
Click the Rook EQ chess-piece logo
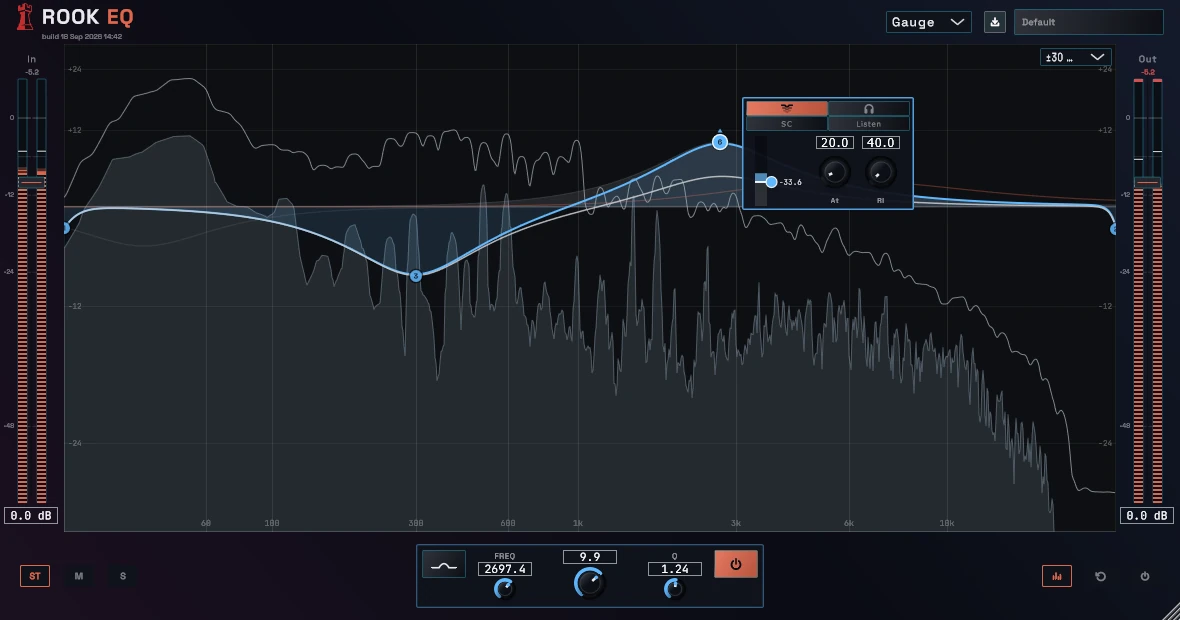(26, 17)
